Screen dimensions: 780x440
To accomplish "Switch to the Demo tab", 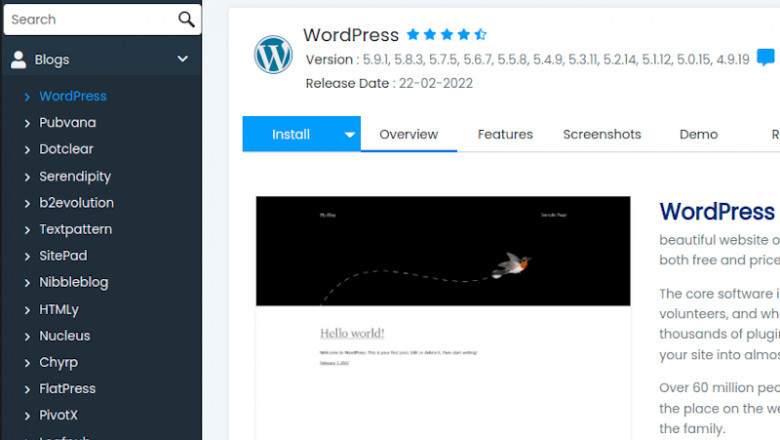I will [698, 134].
